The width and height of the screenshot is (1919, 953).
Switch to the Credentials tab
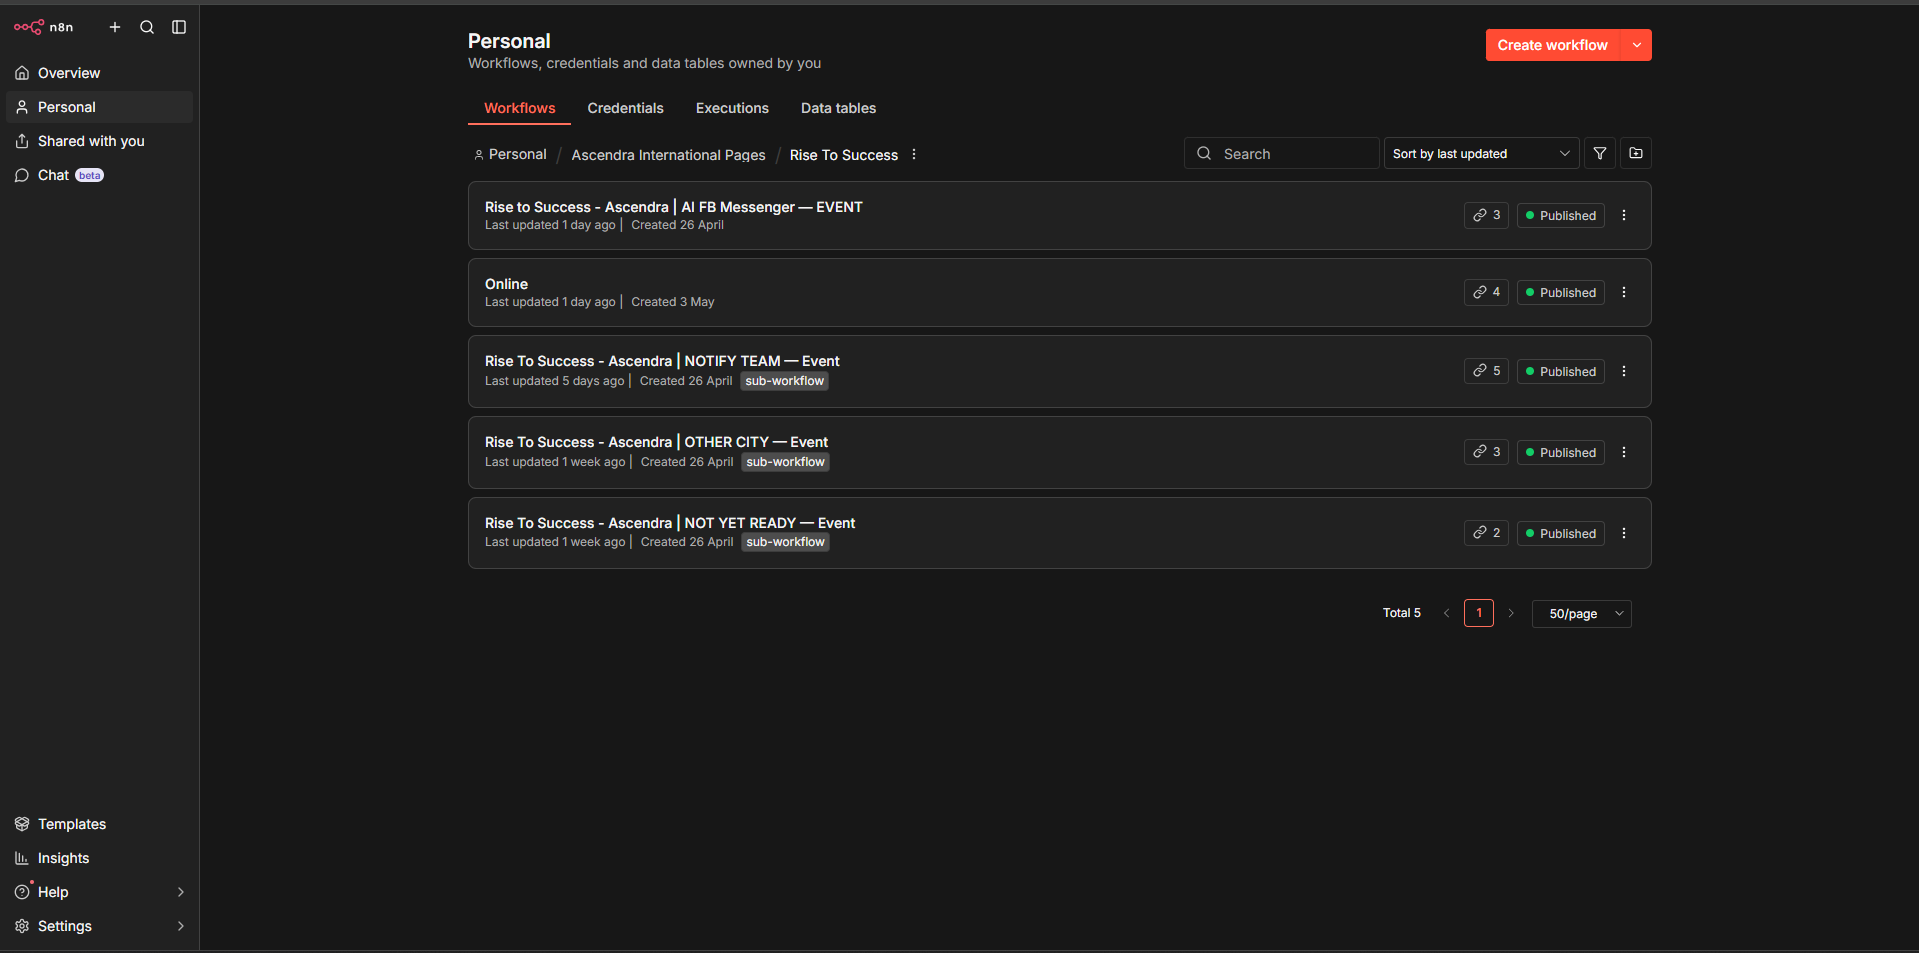tap(625, 108)
